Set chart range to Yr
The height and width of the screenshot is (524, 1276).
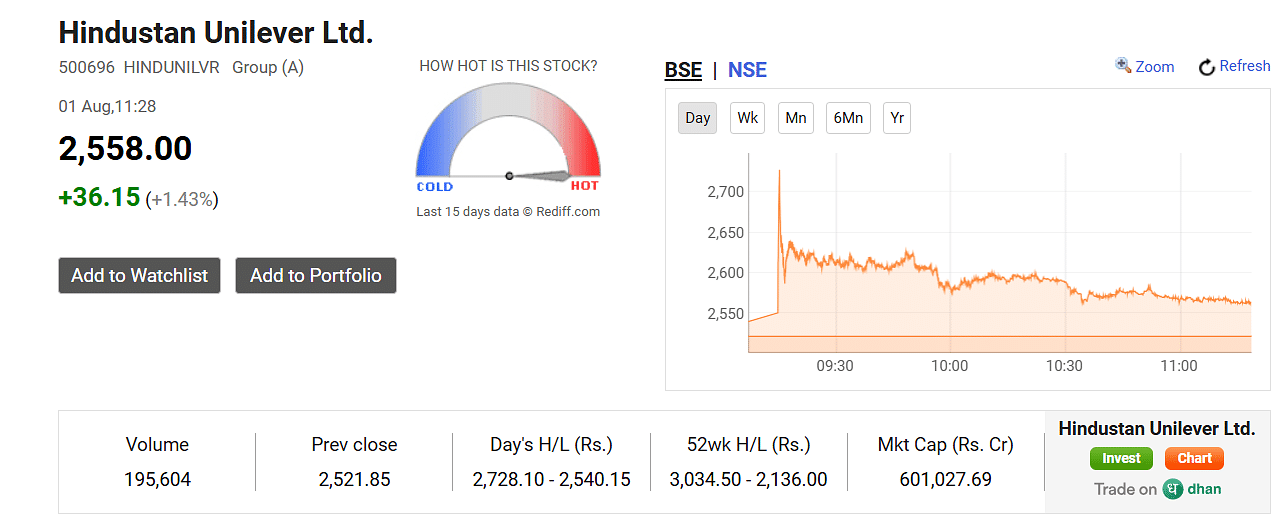(897, 118)
